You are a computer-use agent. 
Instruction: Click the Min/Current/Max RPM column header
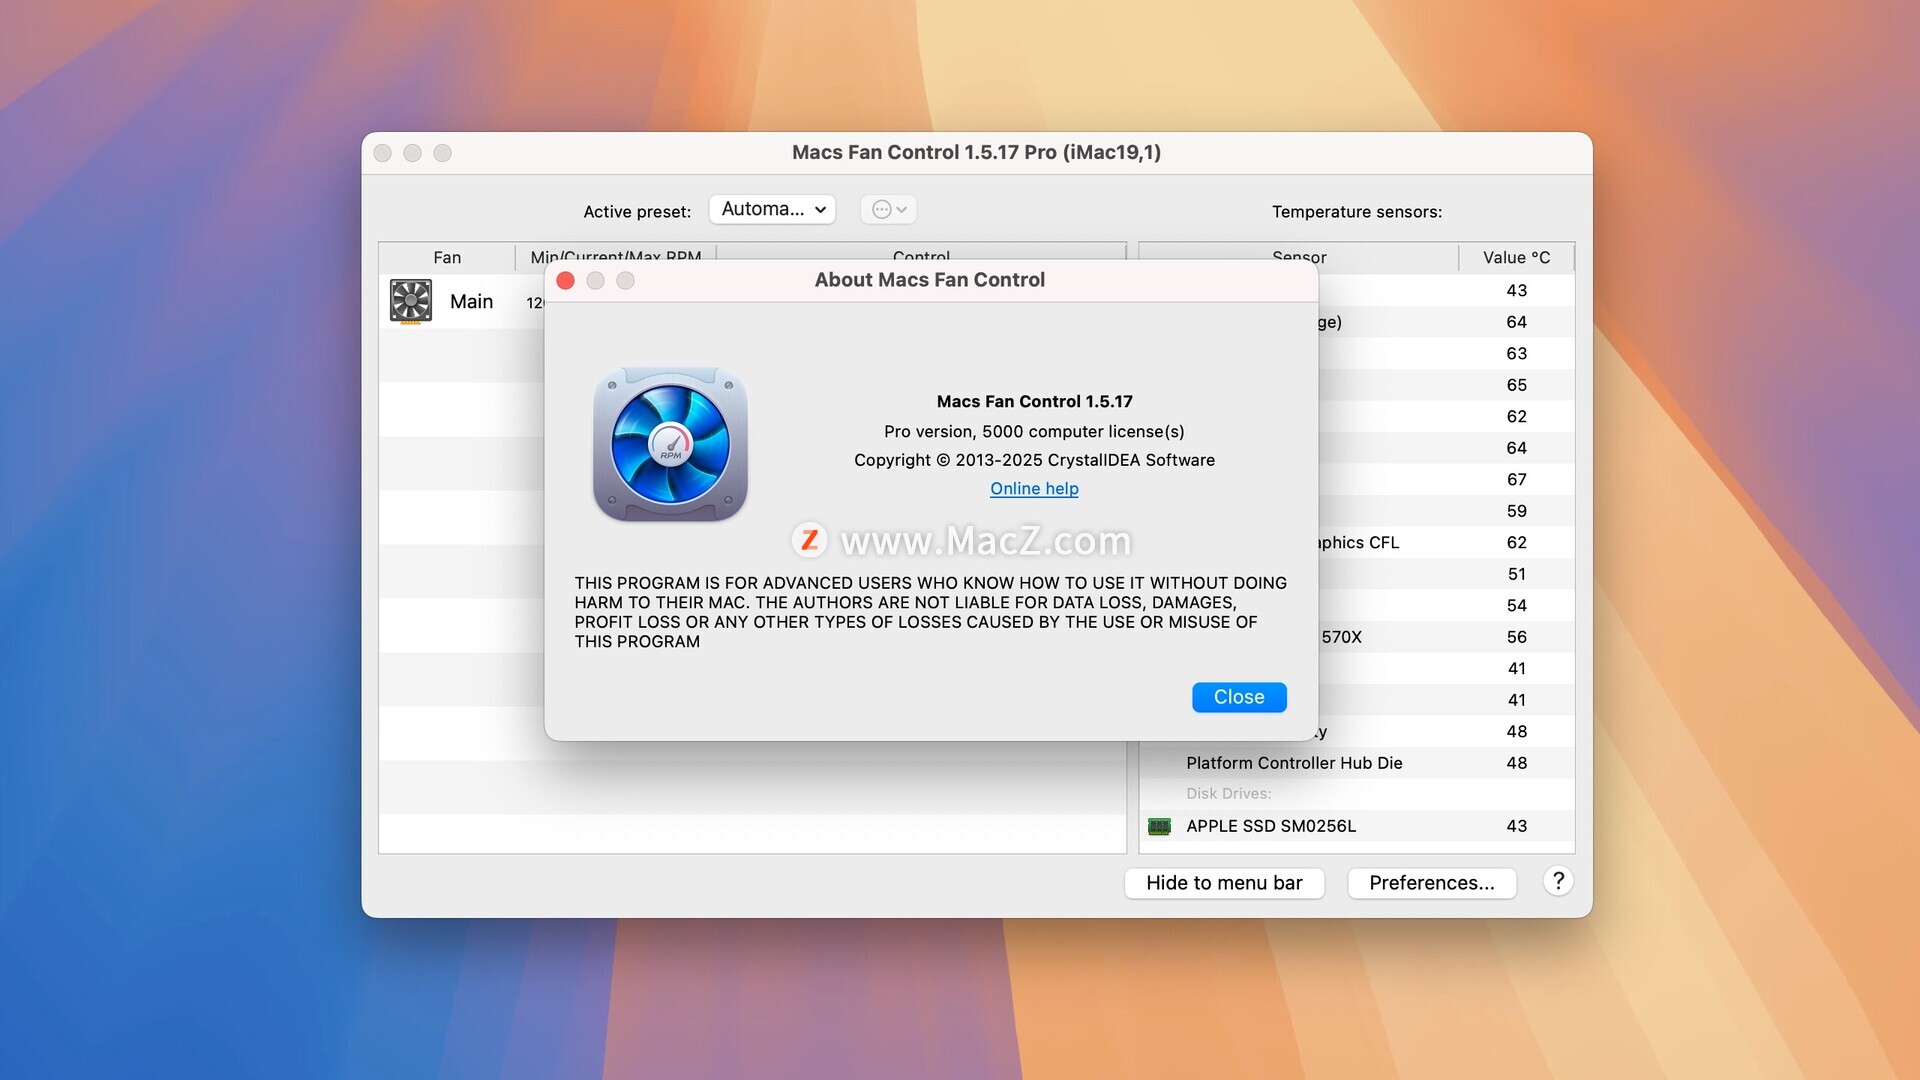(616, 256)
